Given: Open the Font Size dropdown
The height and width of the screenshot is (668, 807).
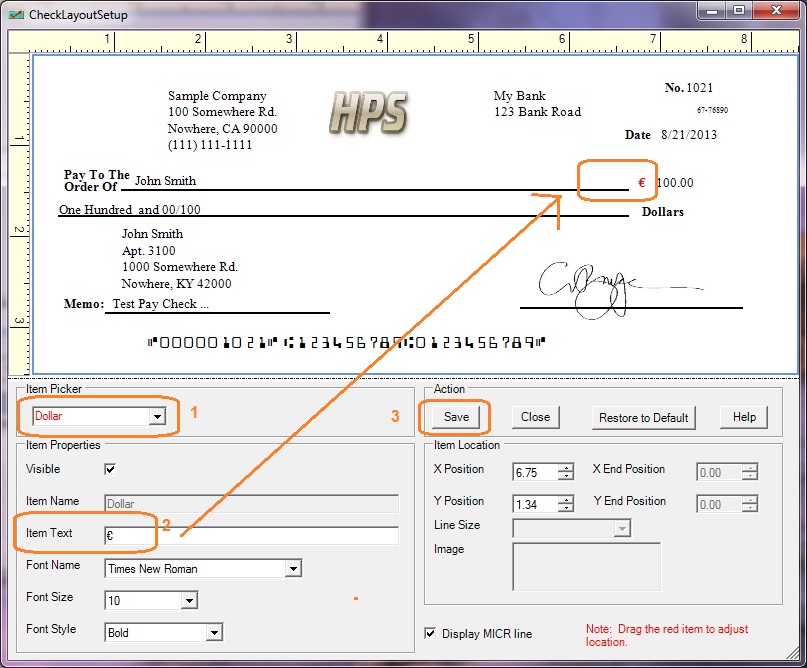Looking at the screenshot, I should coord(188,600).
